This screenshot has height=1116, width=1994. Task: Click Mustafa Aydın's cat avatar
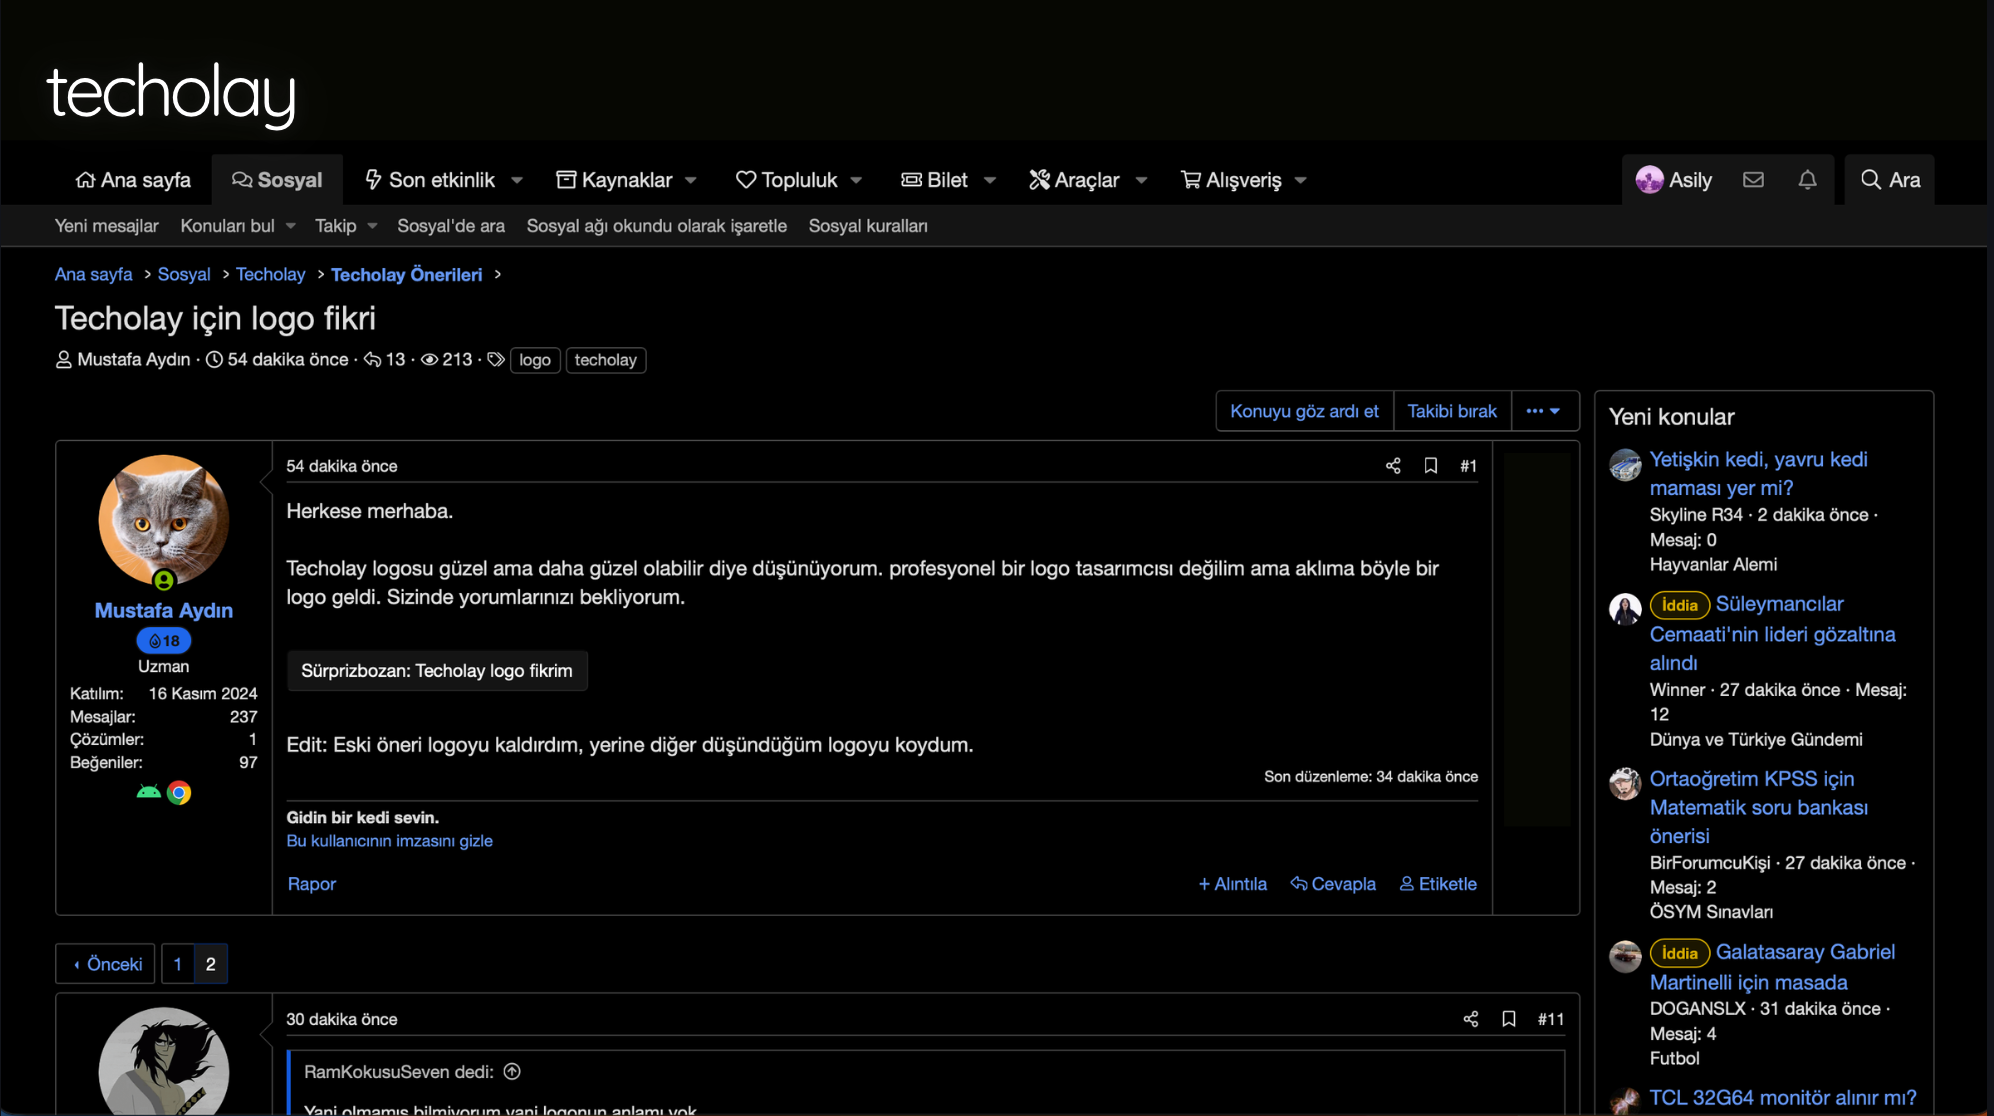(x=164, y=520)
